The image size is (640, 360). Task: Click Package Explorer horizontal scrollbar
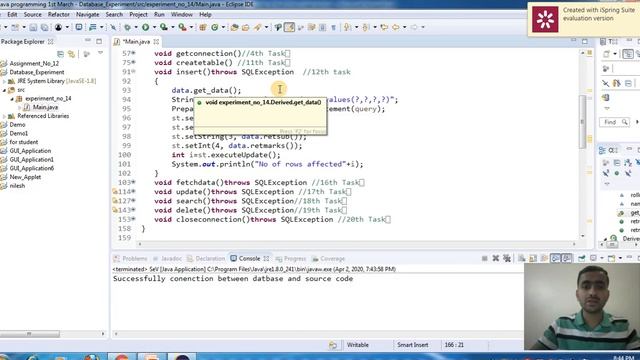tap(30, 334)
